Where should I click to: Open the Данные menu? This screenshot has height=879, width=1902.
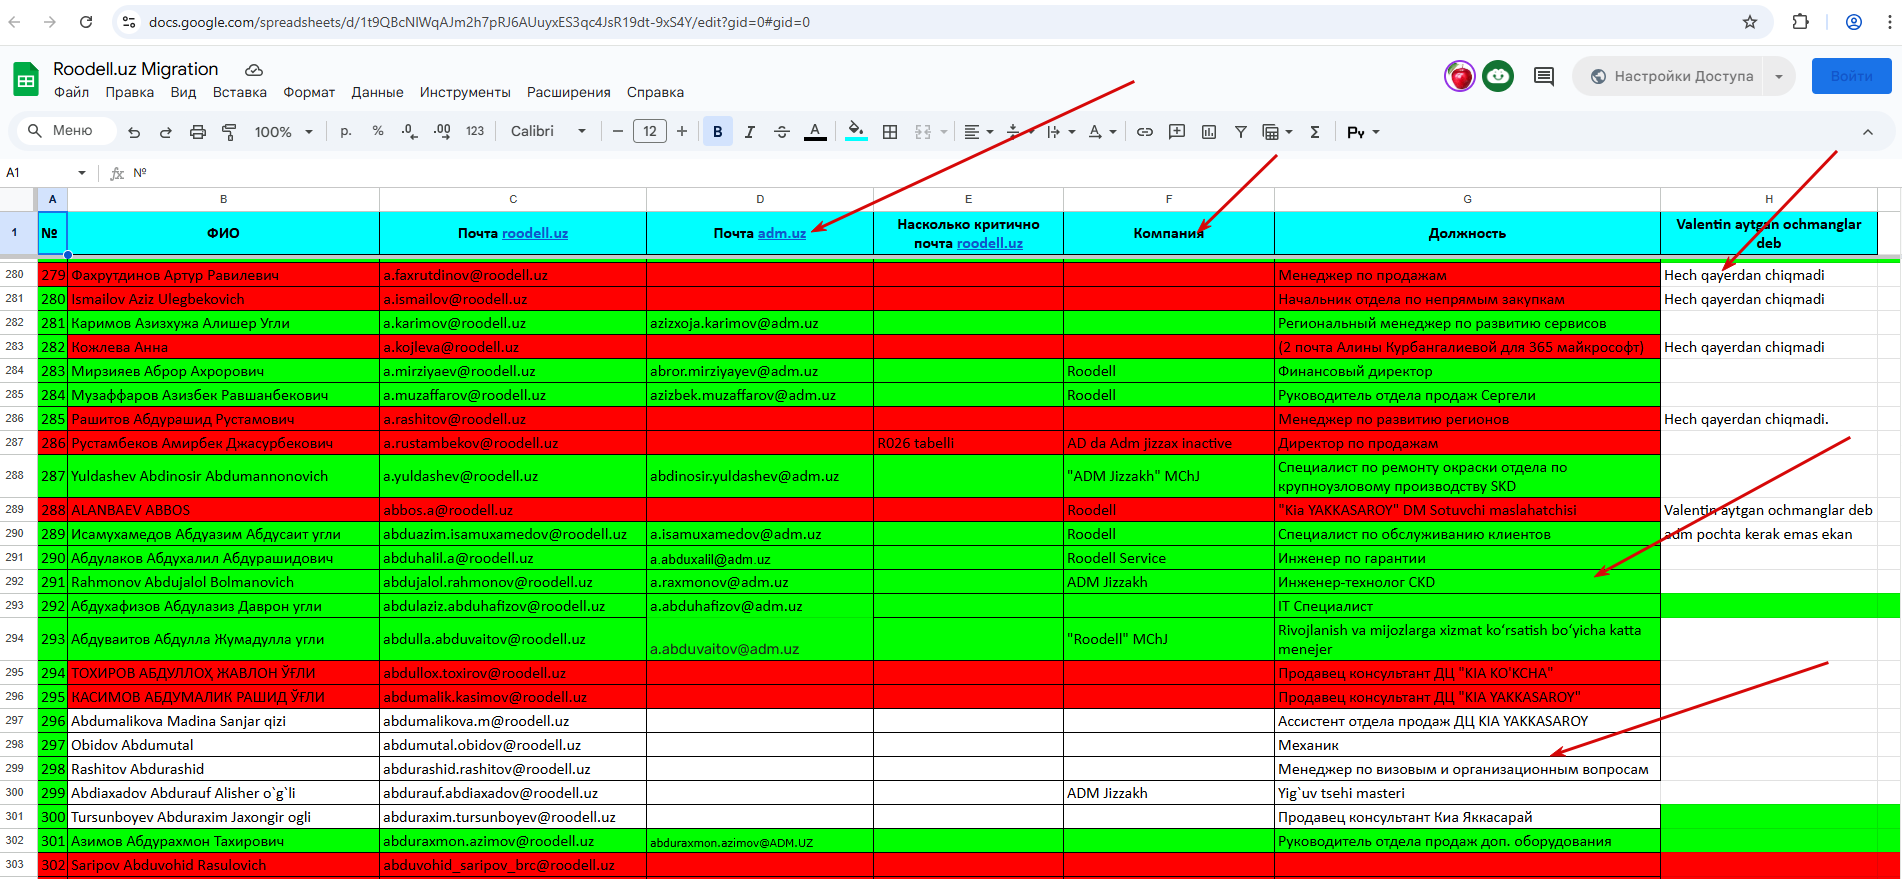377,92
